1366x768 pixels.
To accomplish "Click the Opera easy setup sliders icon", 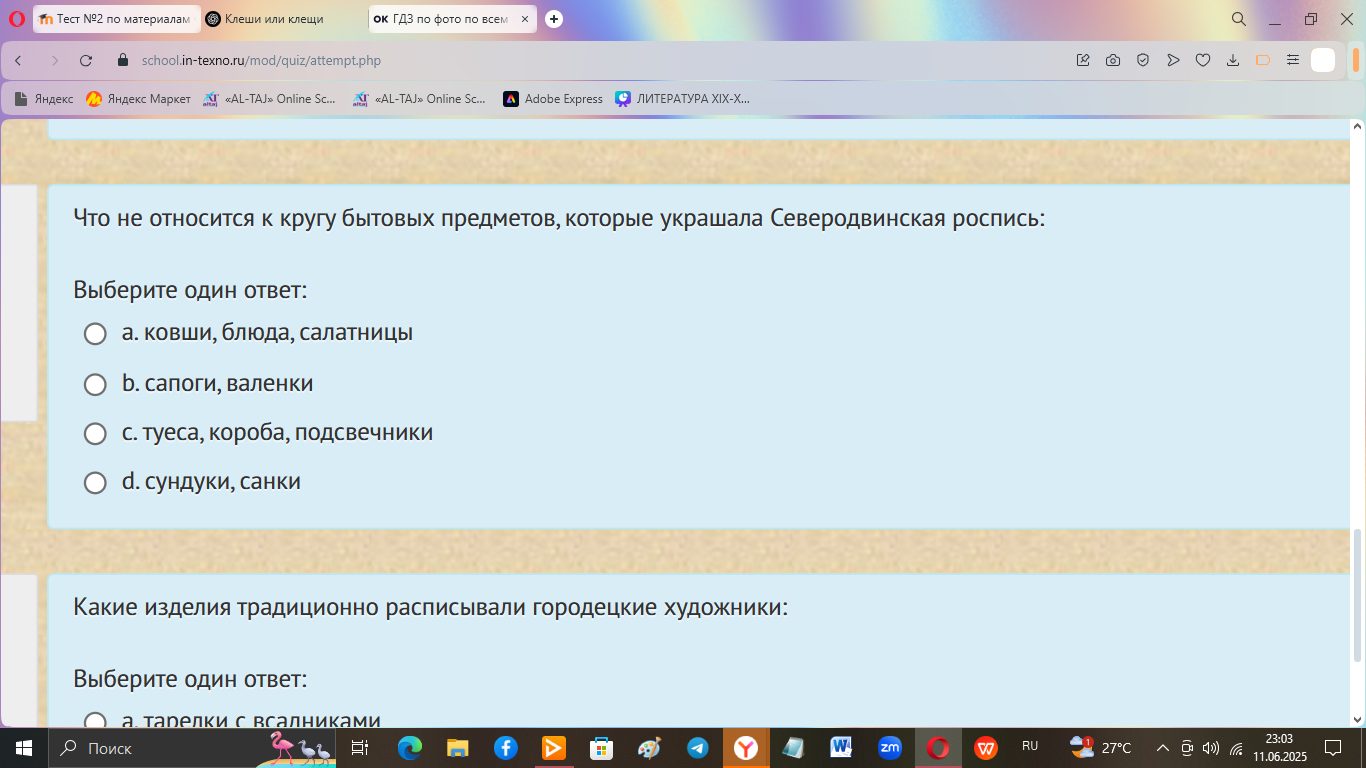I will click(x=1293, y=60).
